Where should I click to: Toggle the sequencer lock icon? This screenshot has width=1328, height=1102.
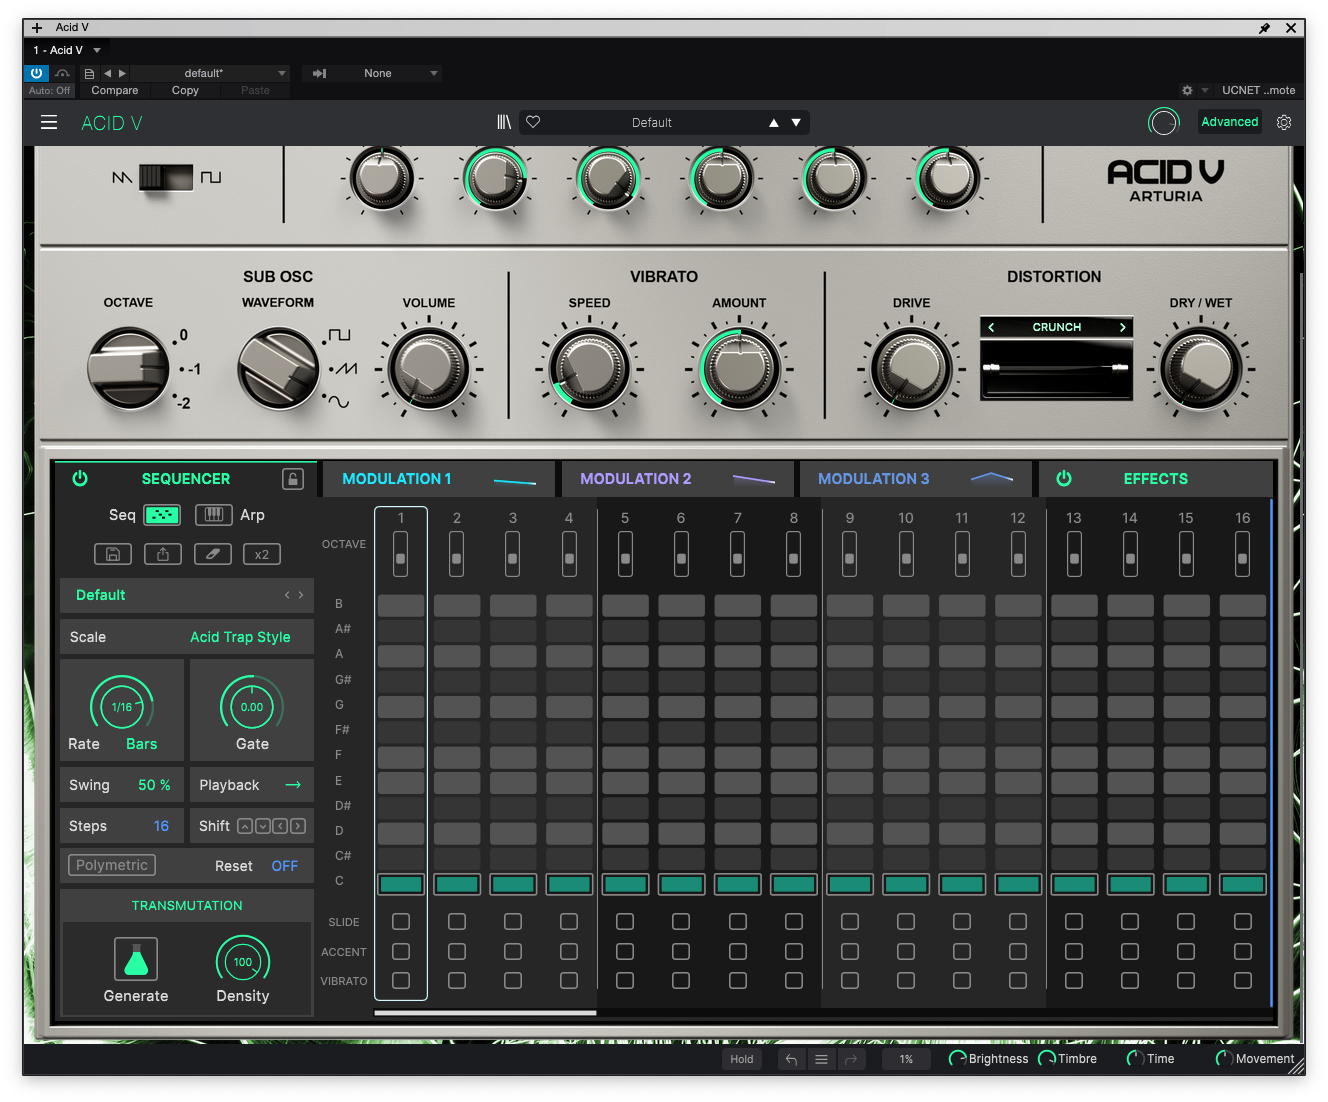[293, 479]
